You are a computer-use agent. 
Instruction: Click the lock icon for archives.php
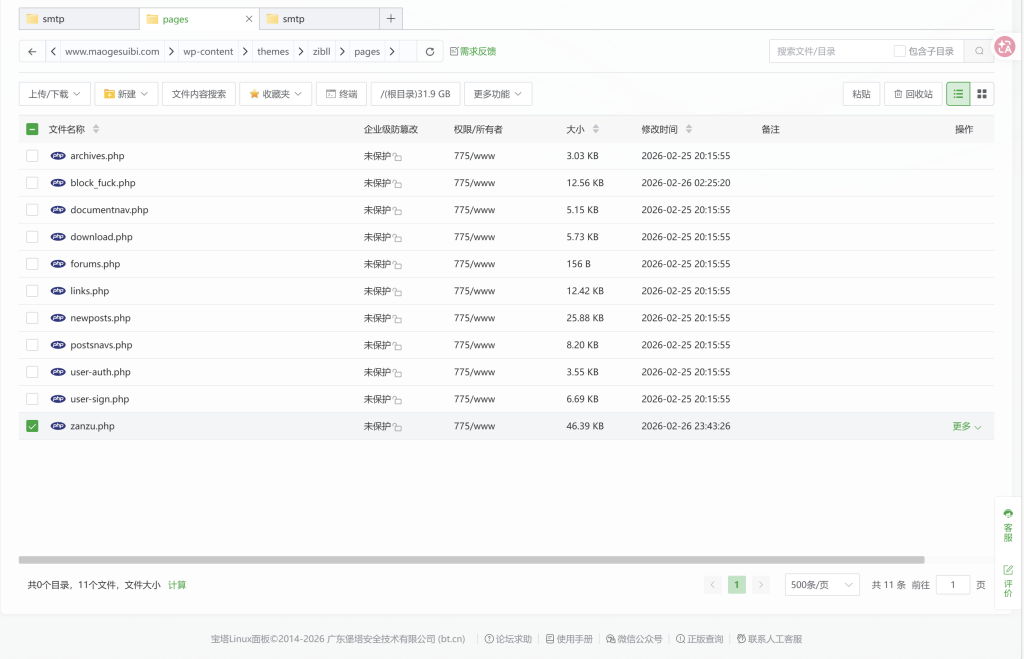point(398,157)
